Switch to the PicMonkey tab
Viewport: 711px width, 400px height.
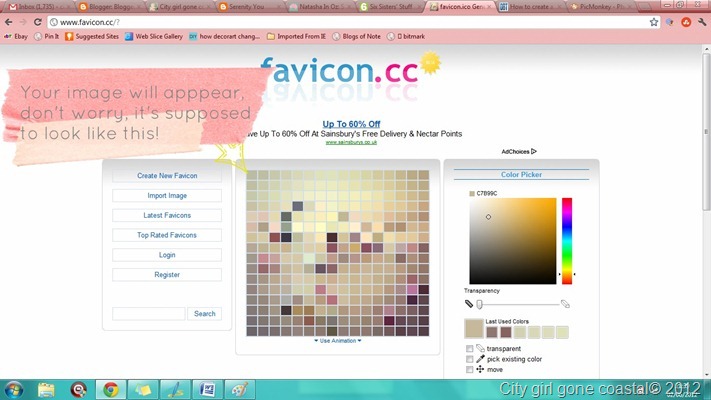tap(599, 7)
